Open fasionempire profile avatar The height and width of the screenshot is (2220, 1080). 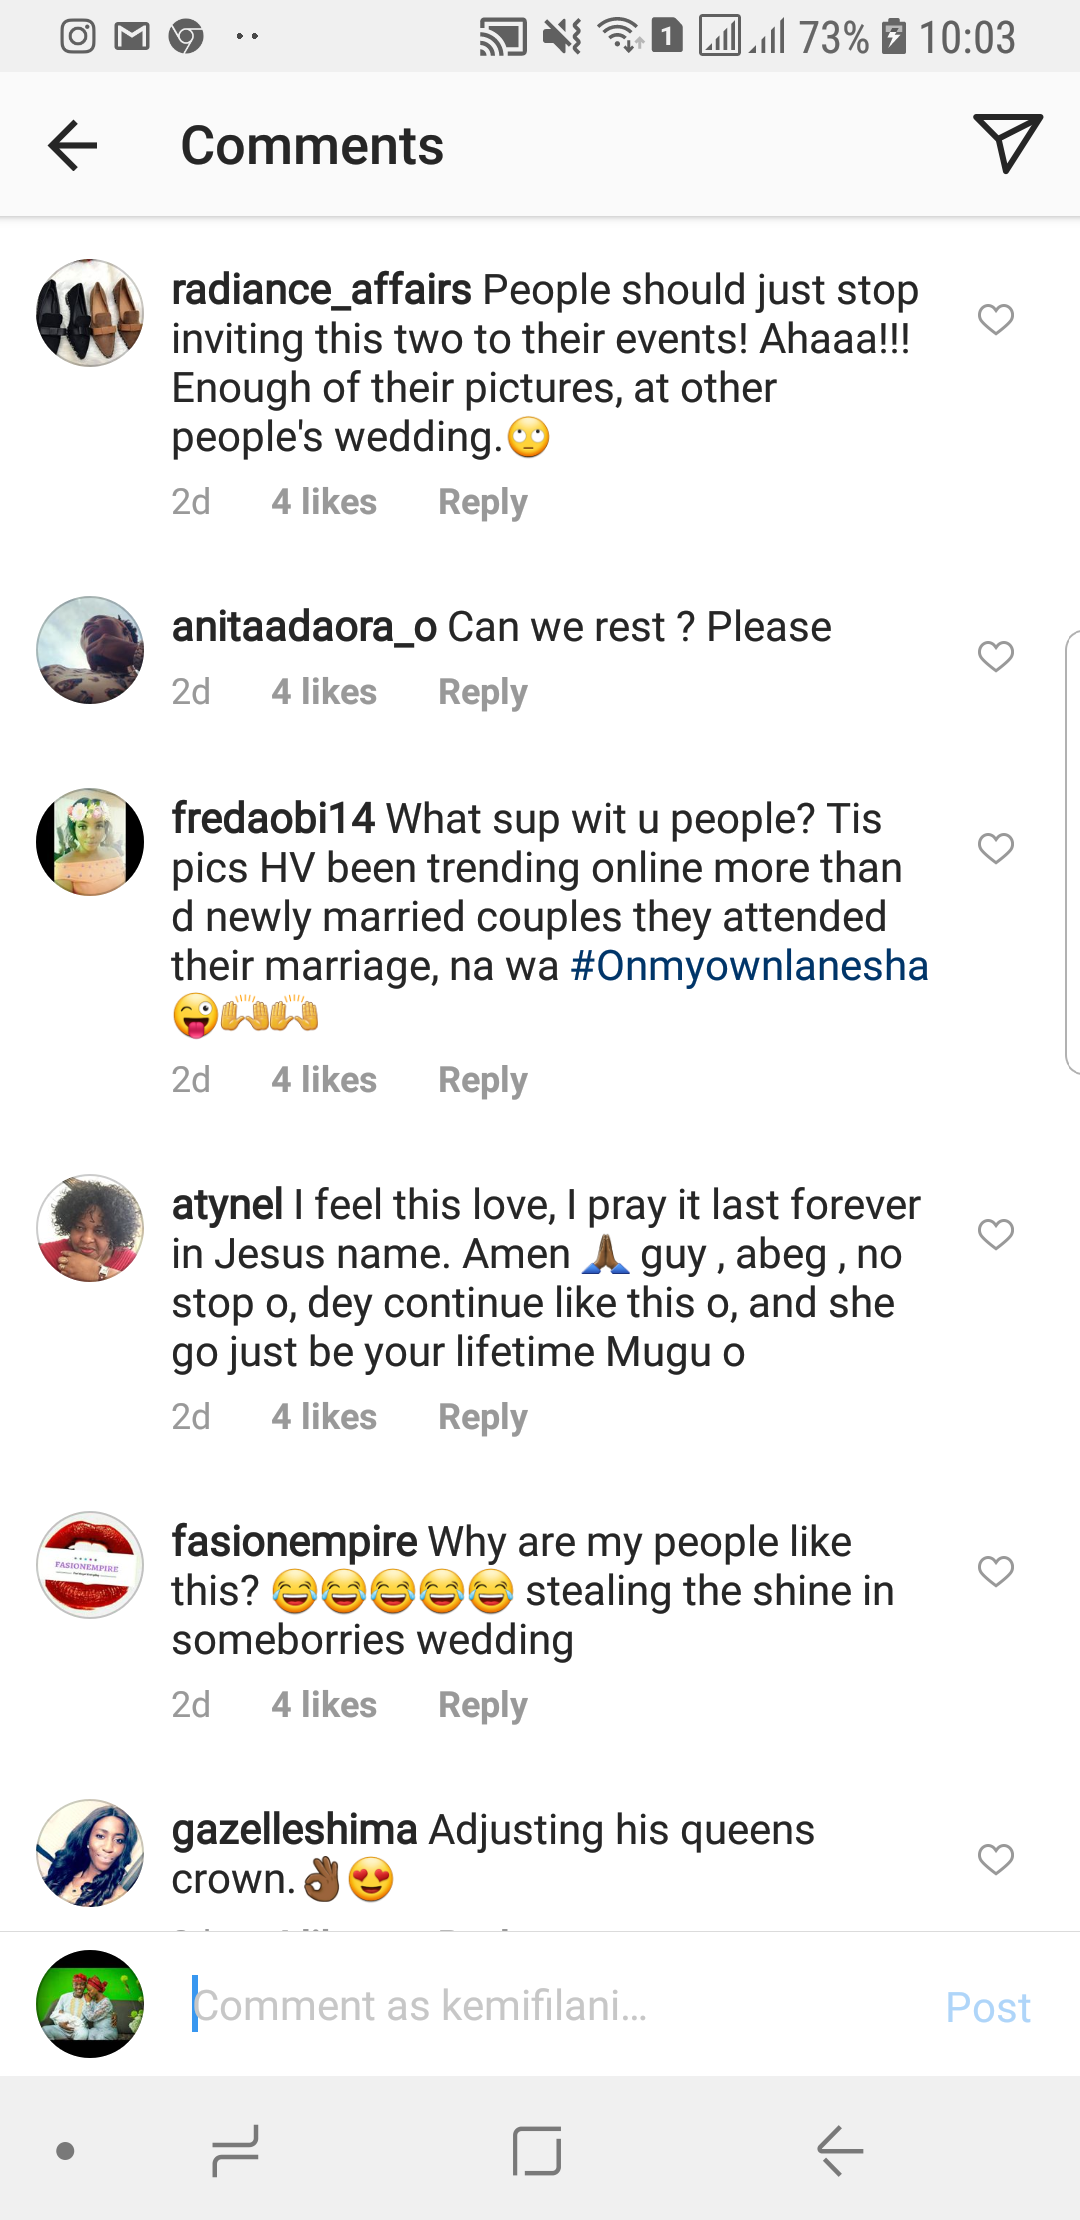(x=90, y=1565)
